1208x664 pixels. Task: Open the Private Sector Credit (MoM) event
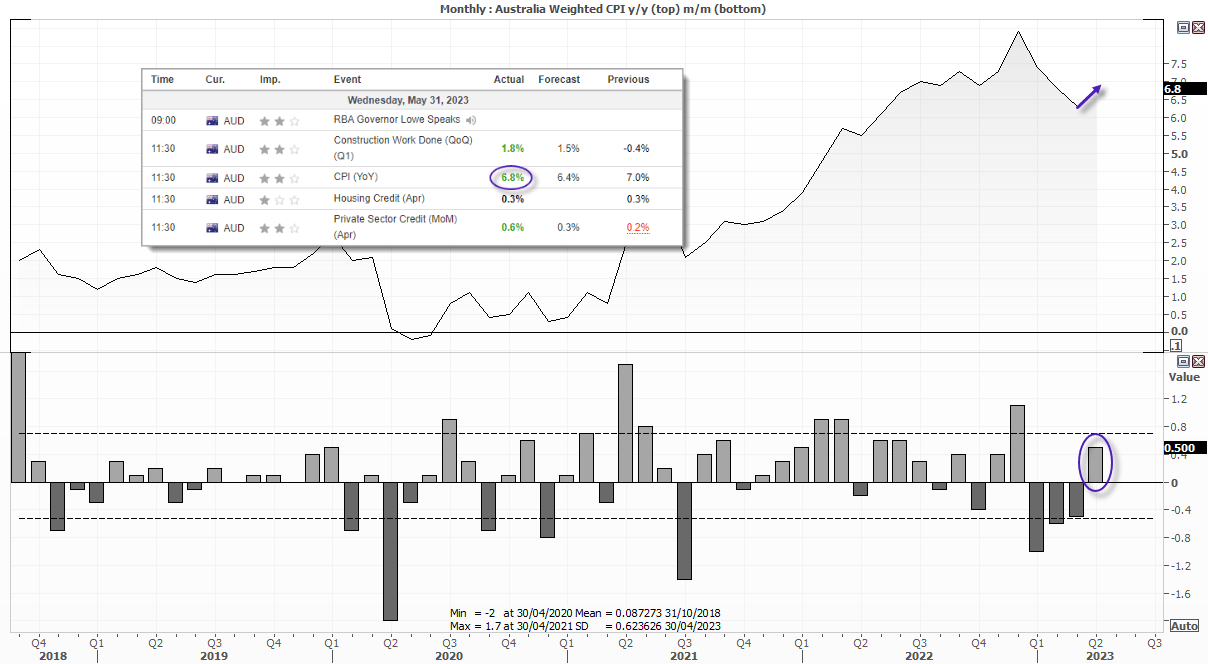point(395,226)
